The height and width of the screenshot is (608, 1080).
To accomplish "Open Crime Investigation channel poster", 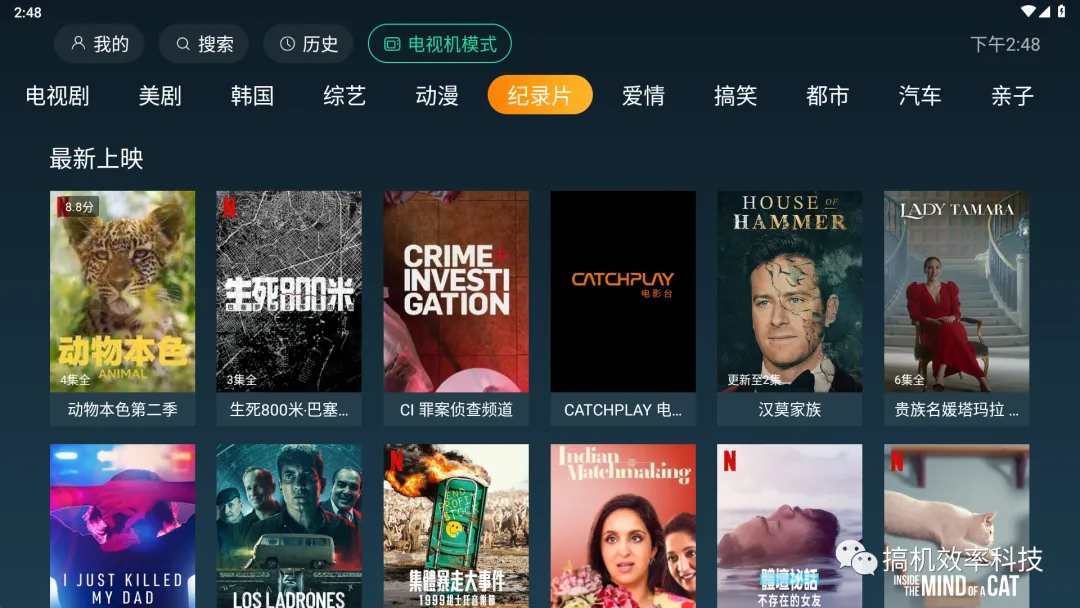I will (x=456, y=308).
